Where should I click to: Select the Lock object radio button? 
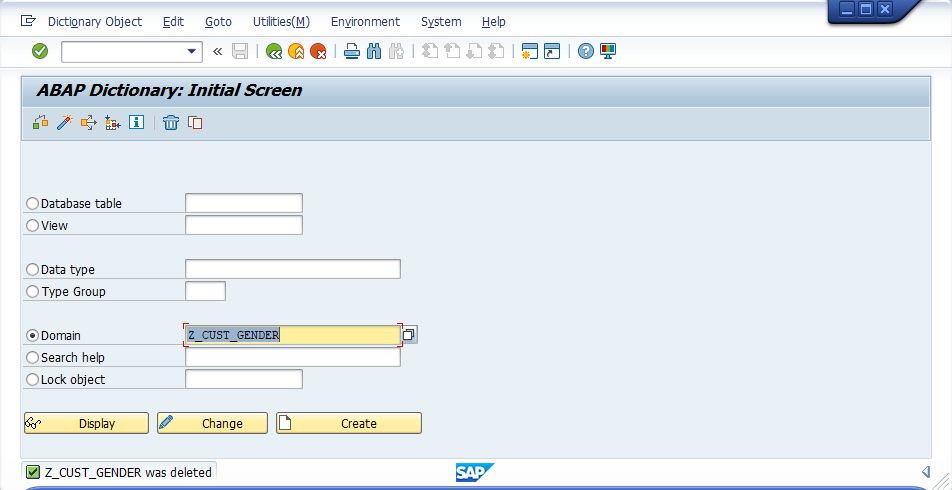click(32, 379)
